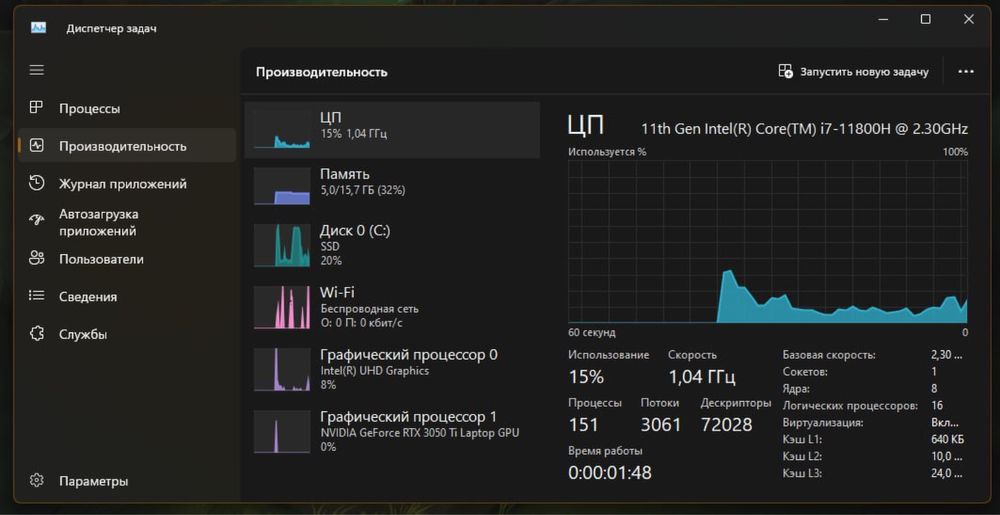Close the Task Manager window

(x=969, y=19)
